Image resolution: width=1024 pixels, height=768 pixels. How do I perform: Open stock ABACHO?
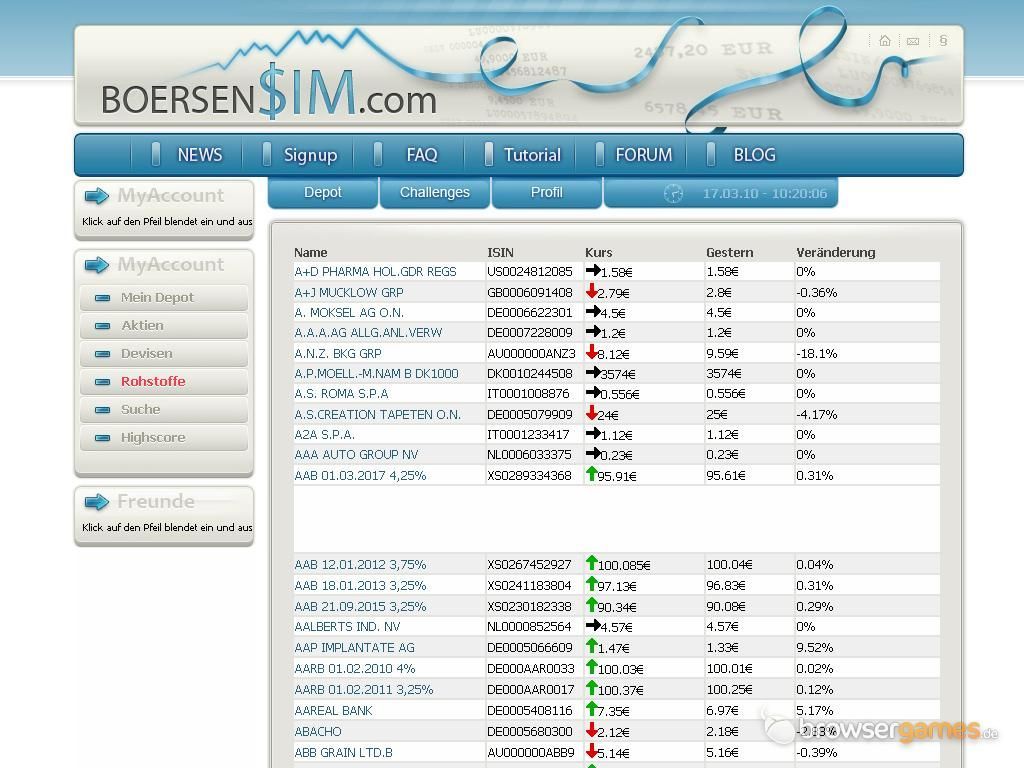point(318,731)
